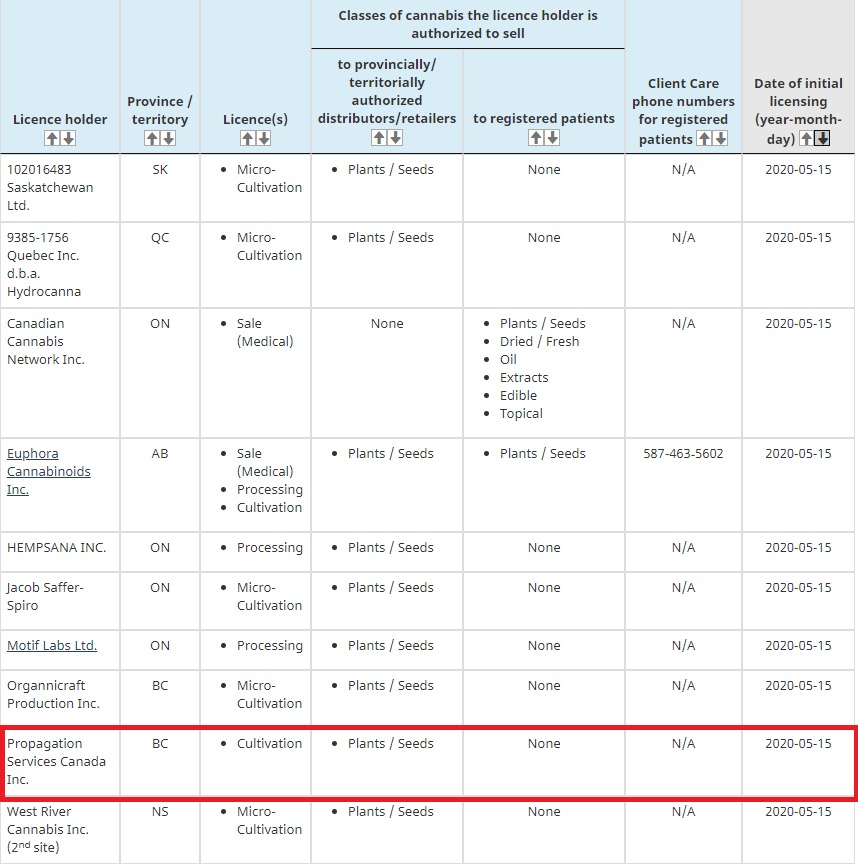This screenshot has width=858, height=866.
Task: Sort Date of initial licensing descending
Action: tap(822, 139)
